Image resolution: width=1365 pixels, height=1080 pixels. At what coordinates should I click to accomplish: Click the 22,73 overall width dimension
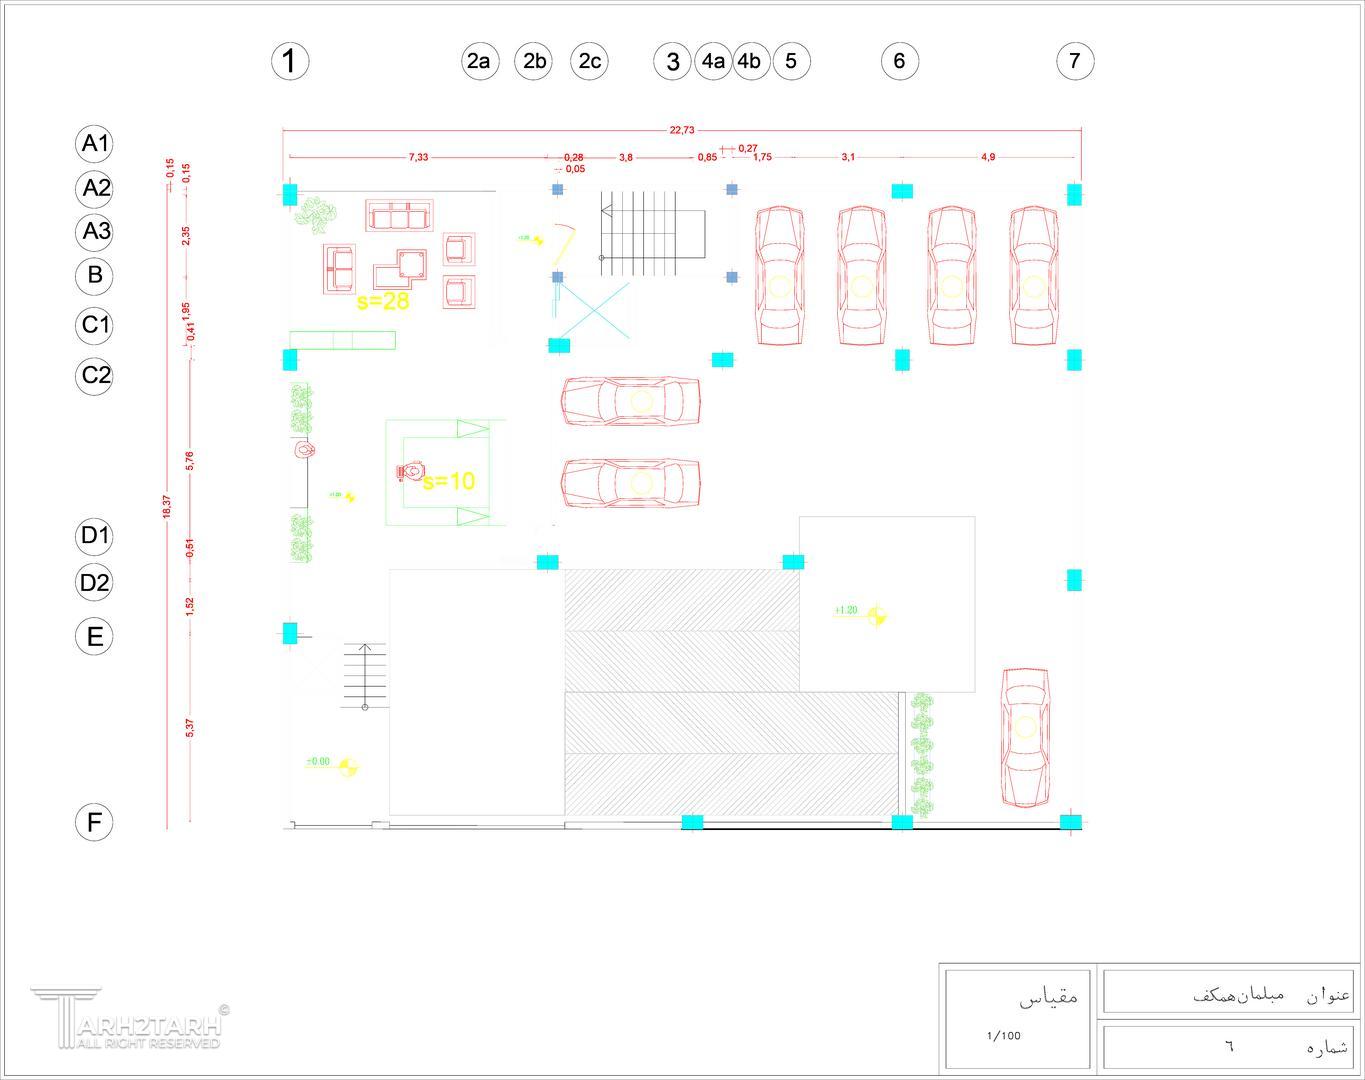point(682,129)
